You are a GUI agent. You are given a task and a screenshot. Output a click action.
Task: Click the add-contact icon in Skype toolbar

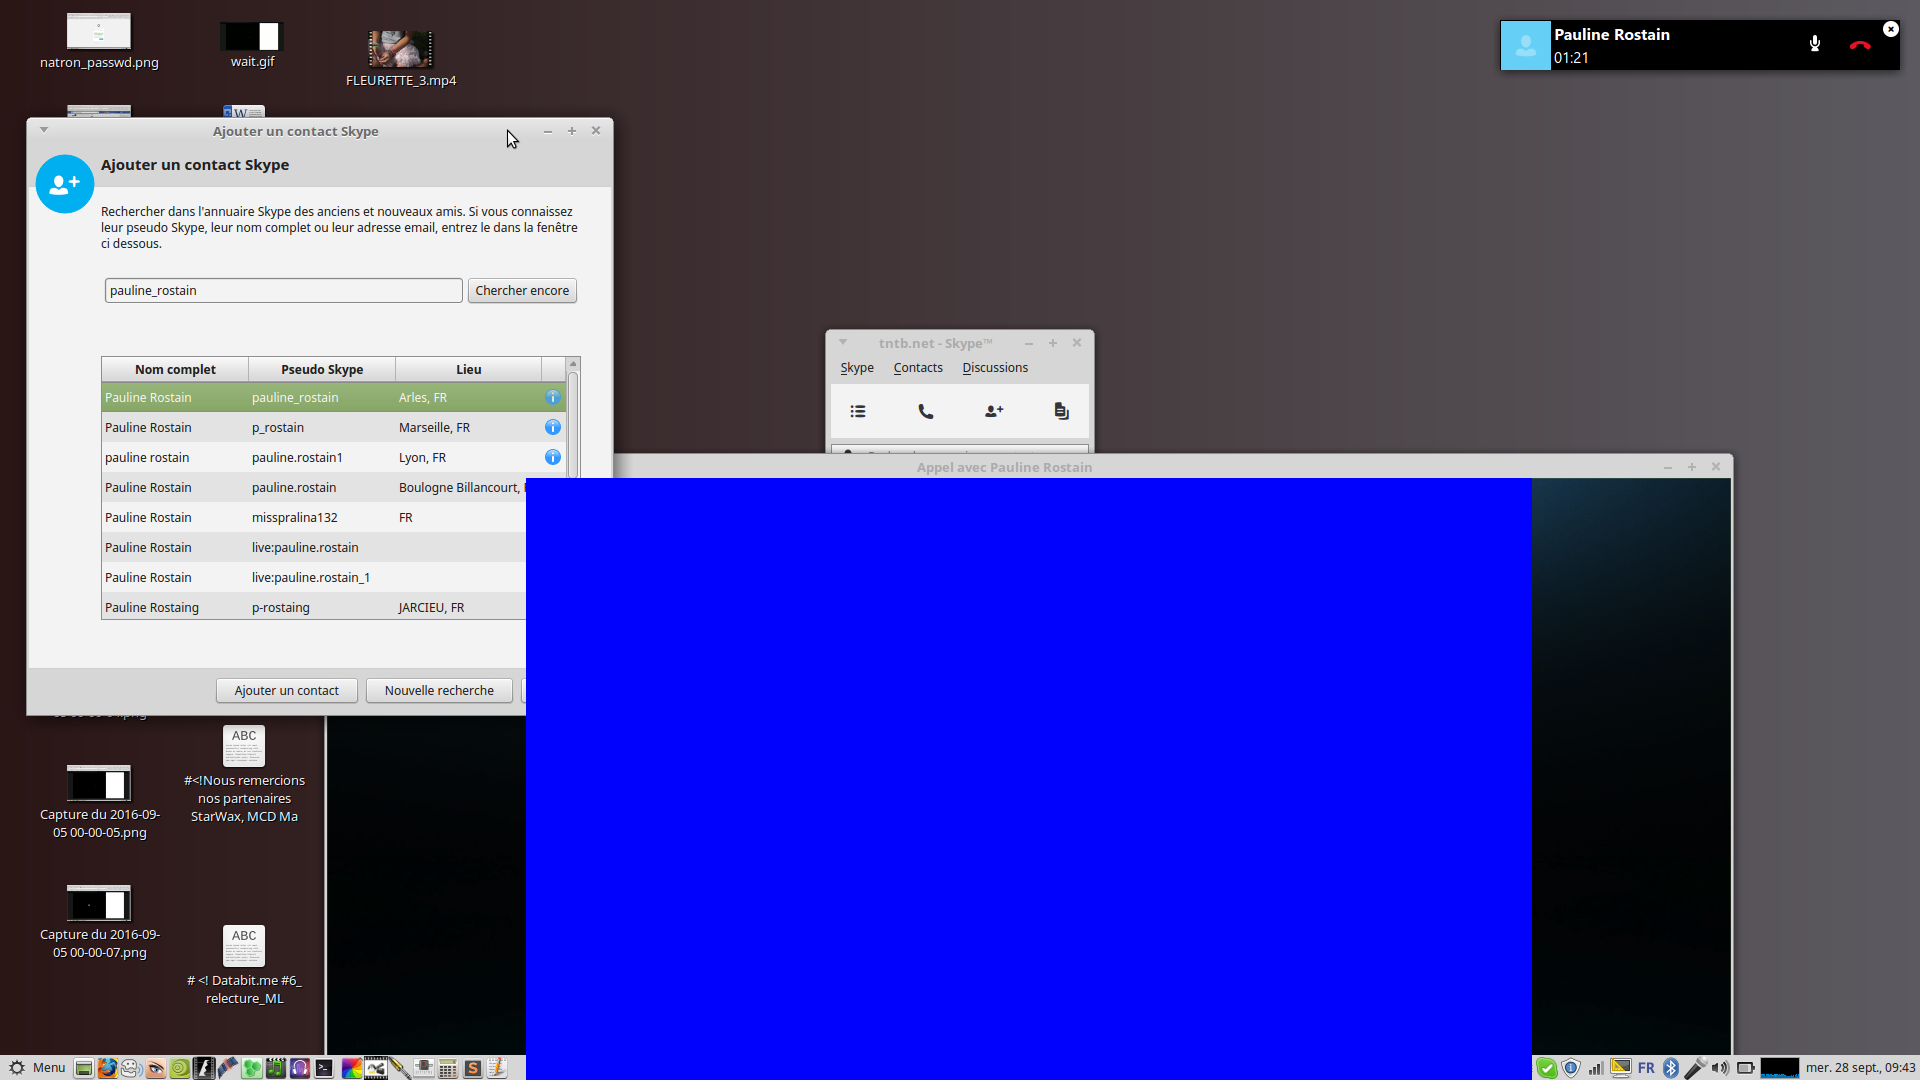coord(994,411)
